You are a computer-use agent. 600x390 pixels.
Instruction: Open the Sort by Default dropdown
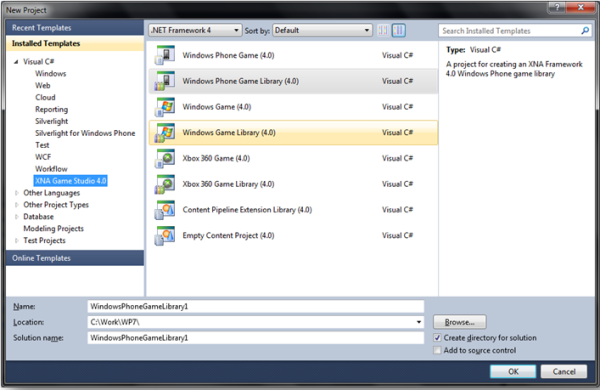coord(322,30)
